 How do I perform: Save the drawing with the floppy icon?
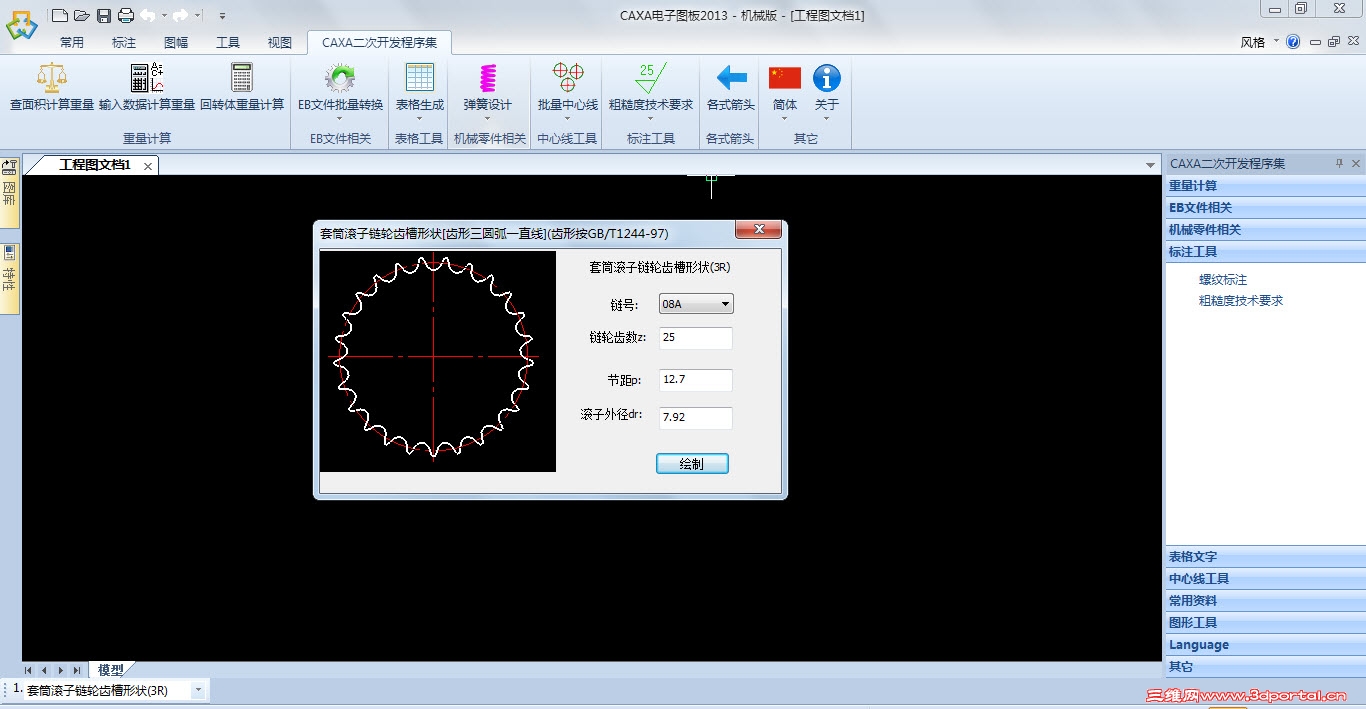104,15
